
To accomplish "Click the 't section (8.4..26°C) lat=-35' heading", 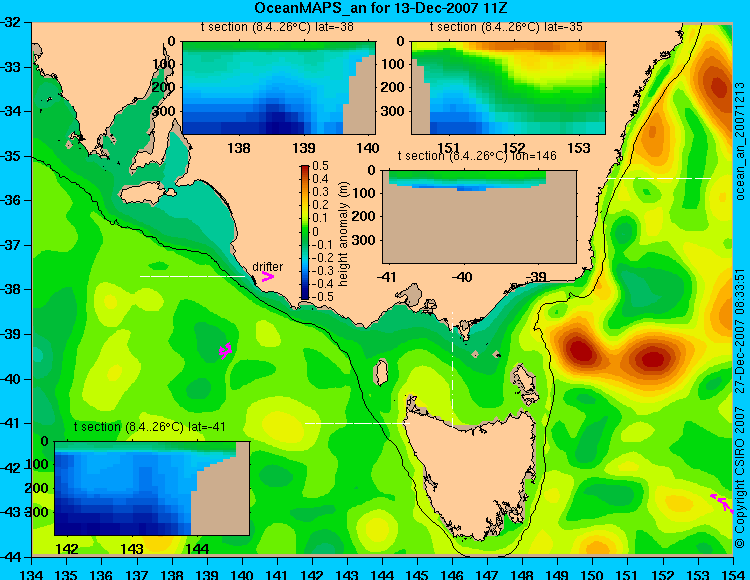I will [x=506, y=27].
